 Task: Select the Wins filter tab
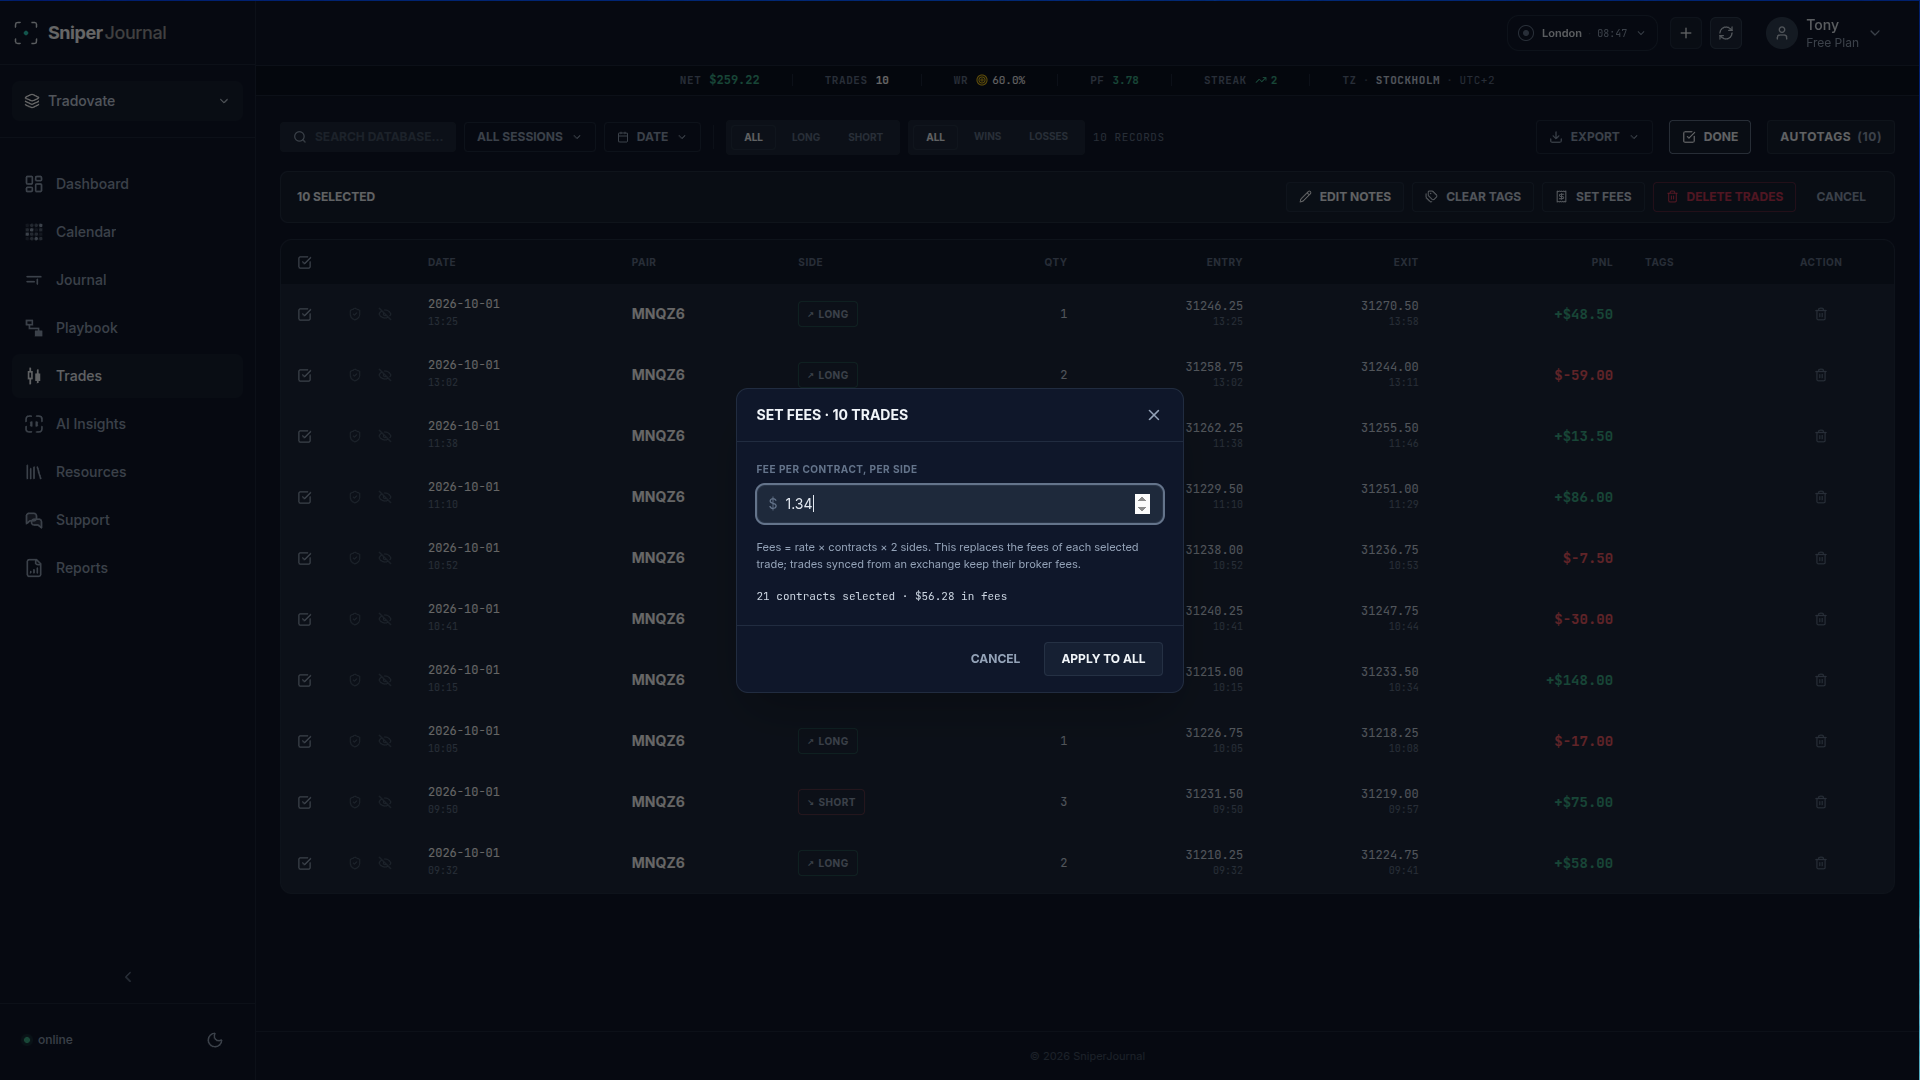coord(987,137)
